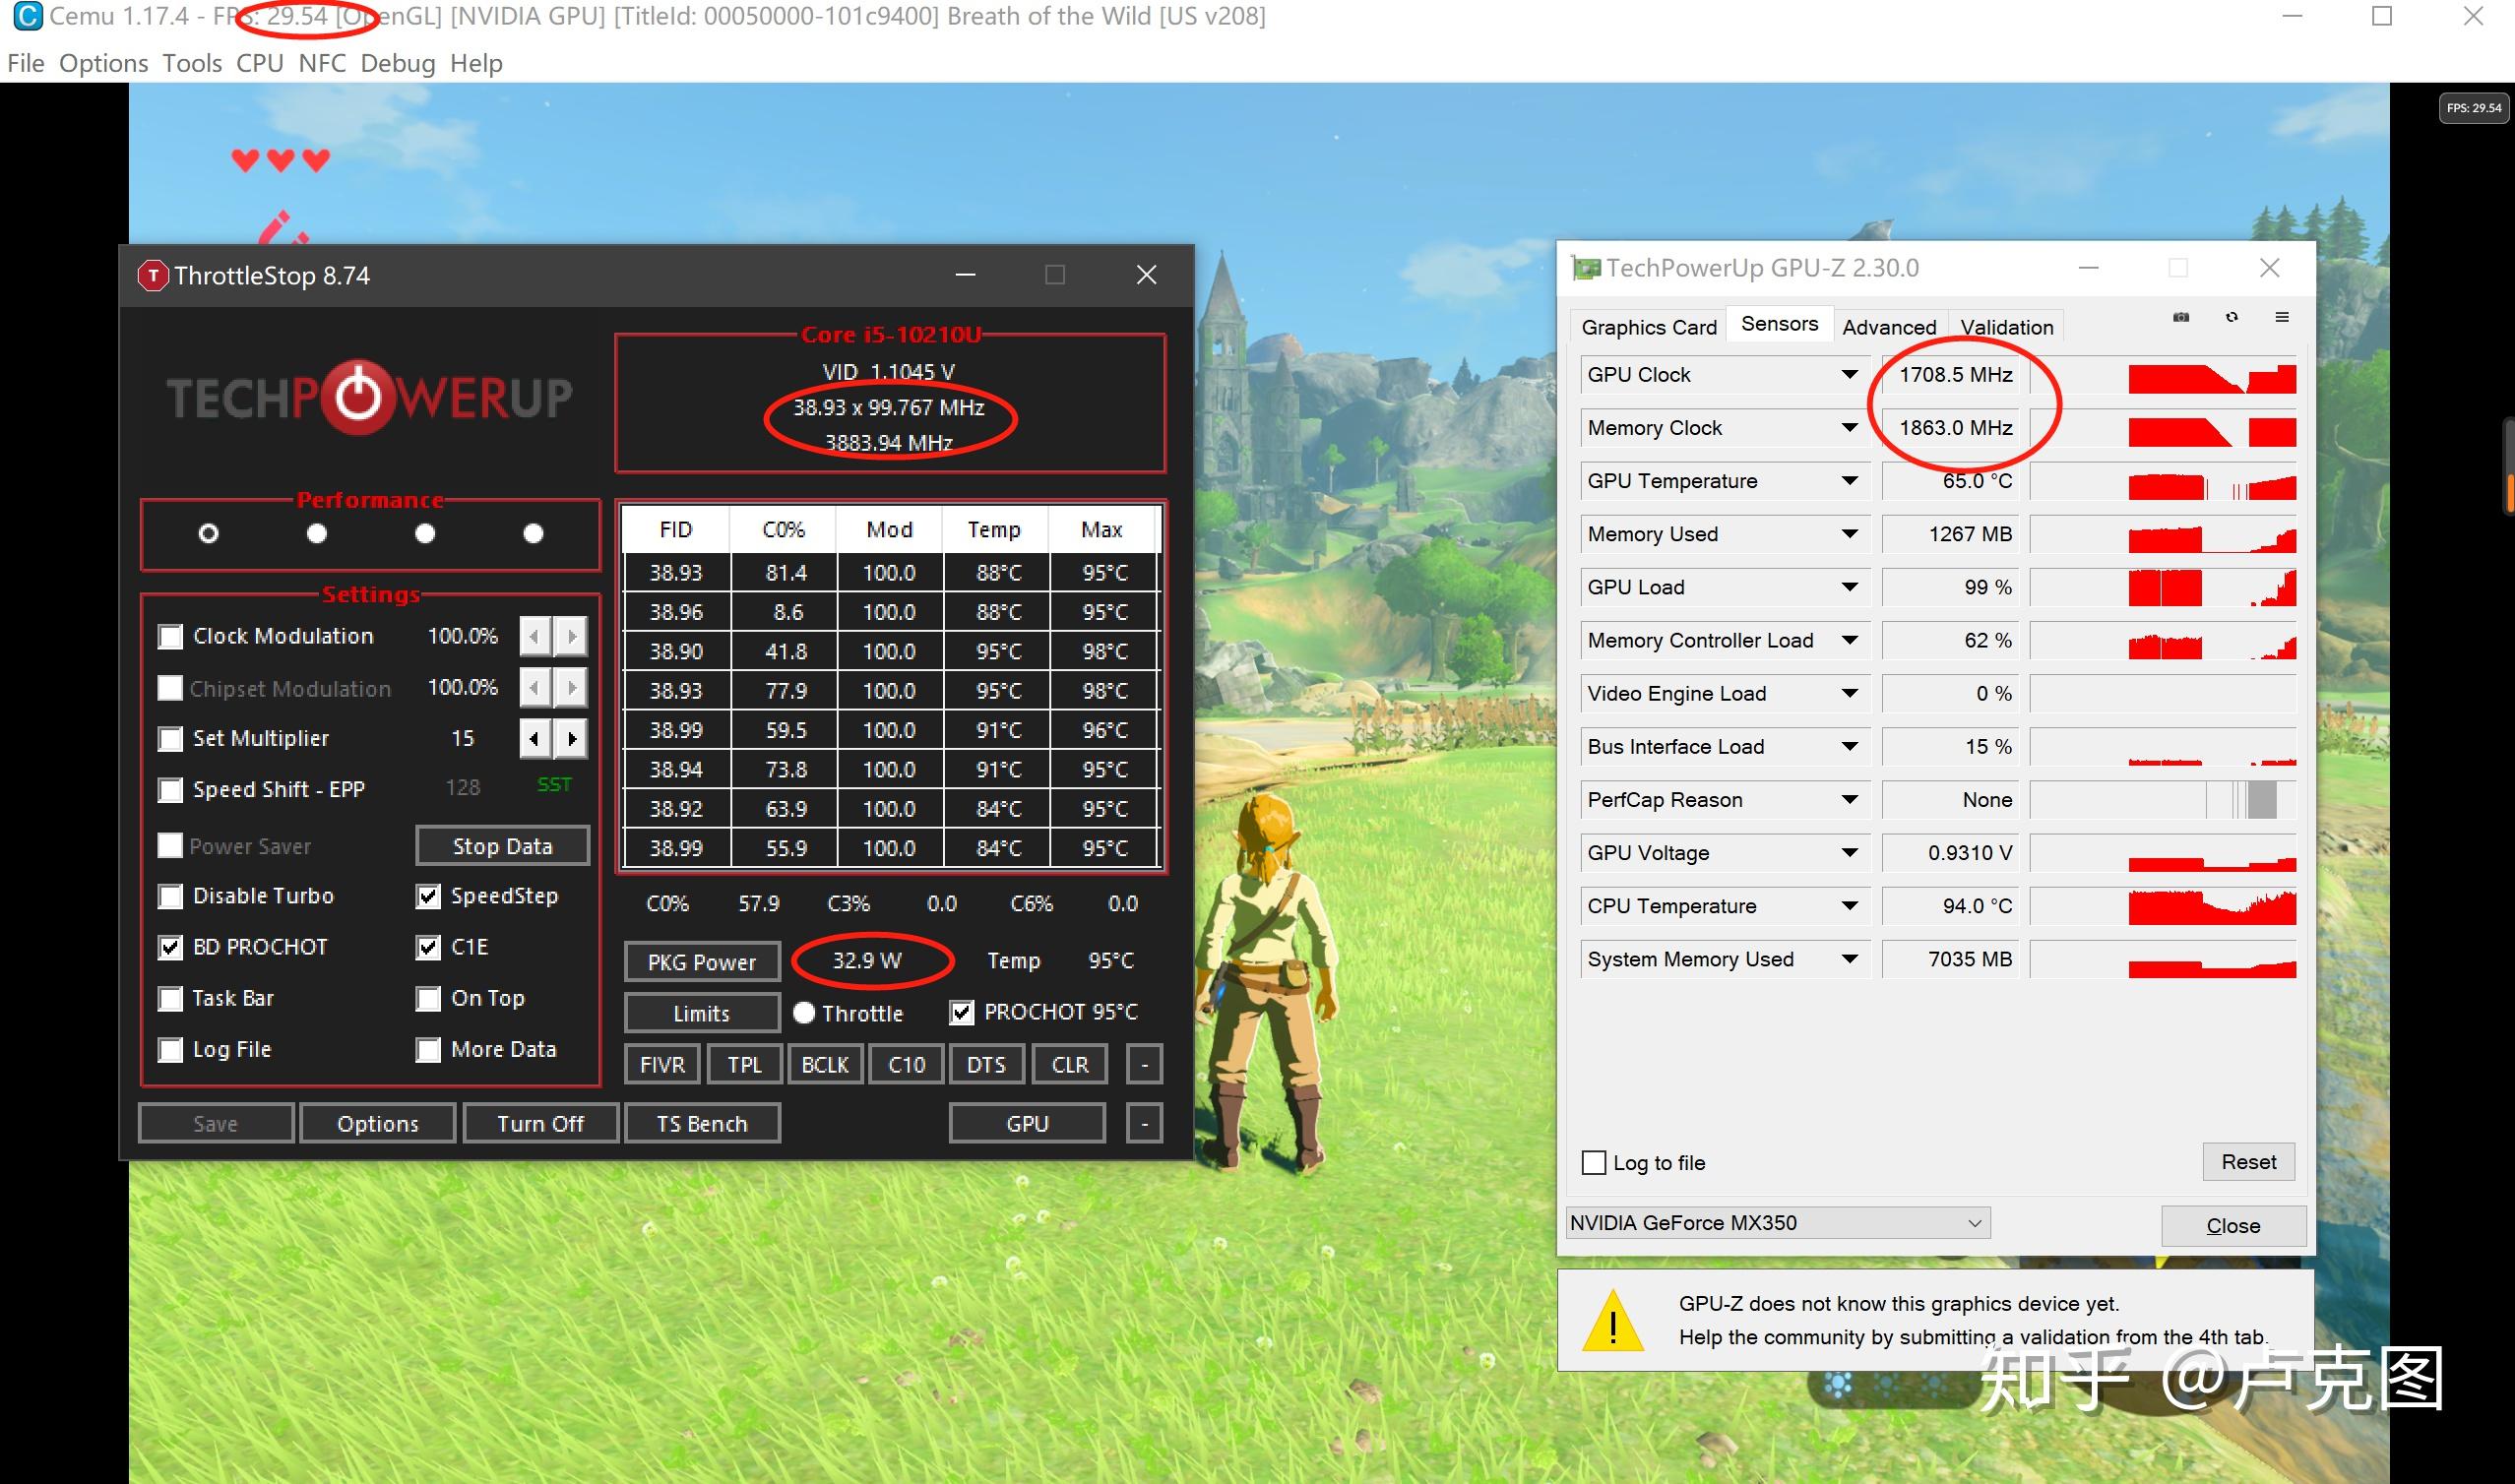This screenshot has width=2515, height=1484.
Task: Click the PerfCap Reason indicator bar
Action: 2163,799
